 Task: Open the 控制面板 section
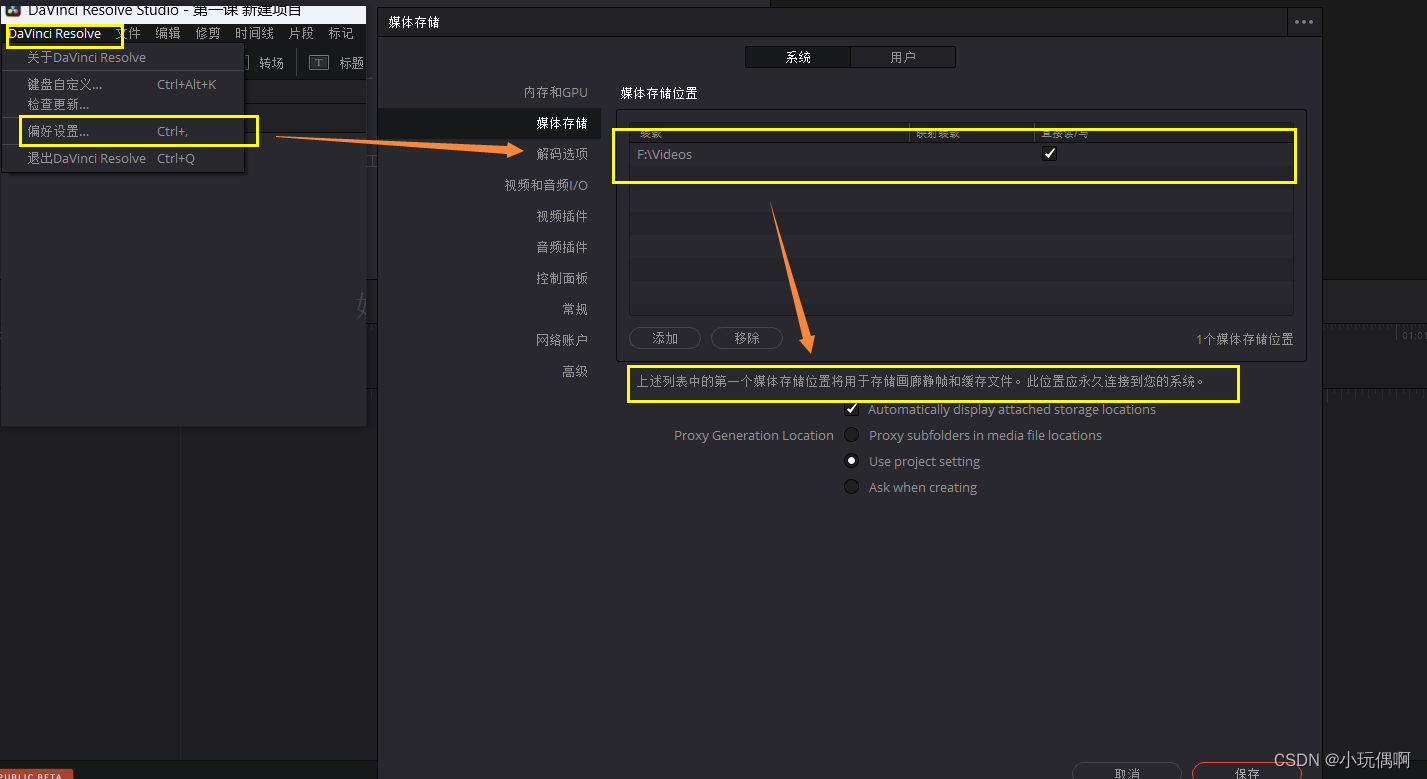point(562,278)
